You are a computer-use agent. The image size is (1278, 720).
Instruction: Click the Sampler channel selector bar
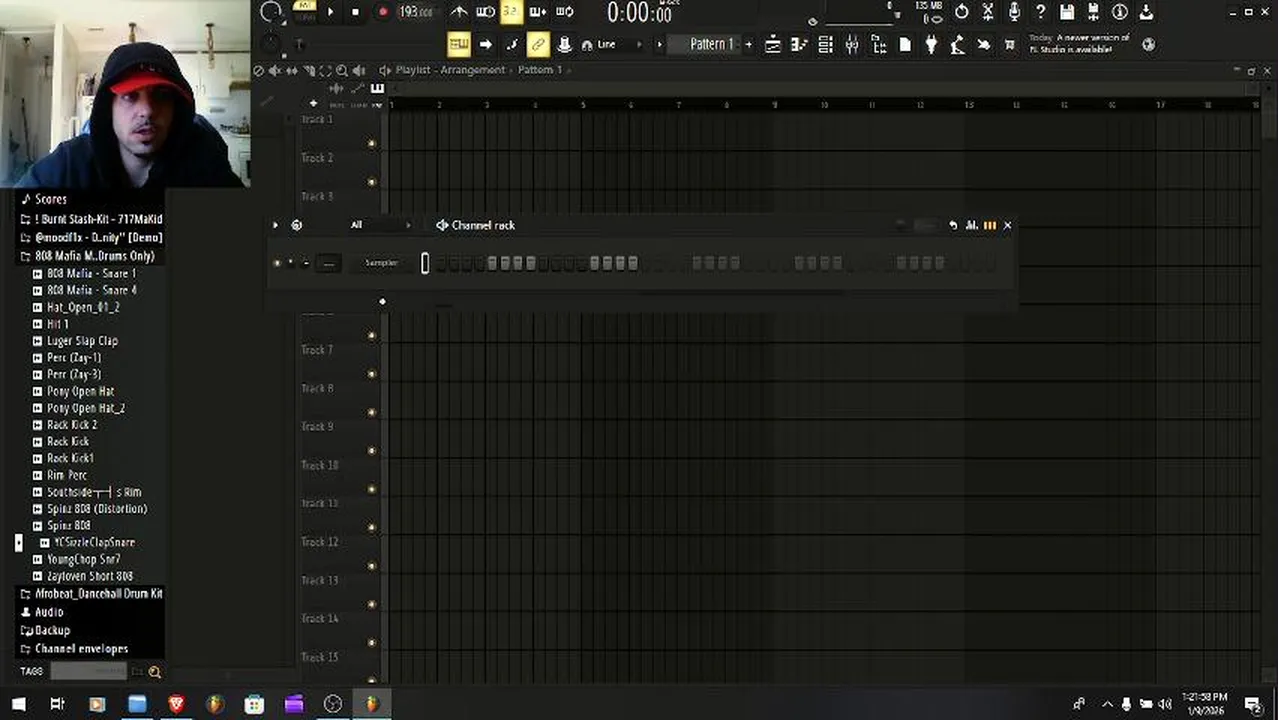click(x=425, y=263)
